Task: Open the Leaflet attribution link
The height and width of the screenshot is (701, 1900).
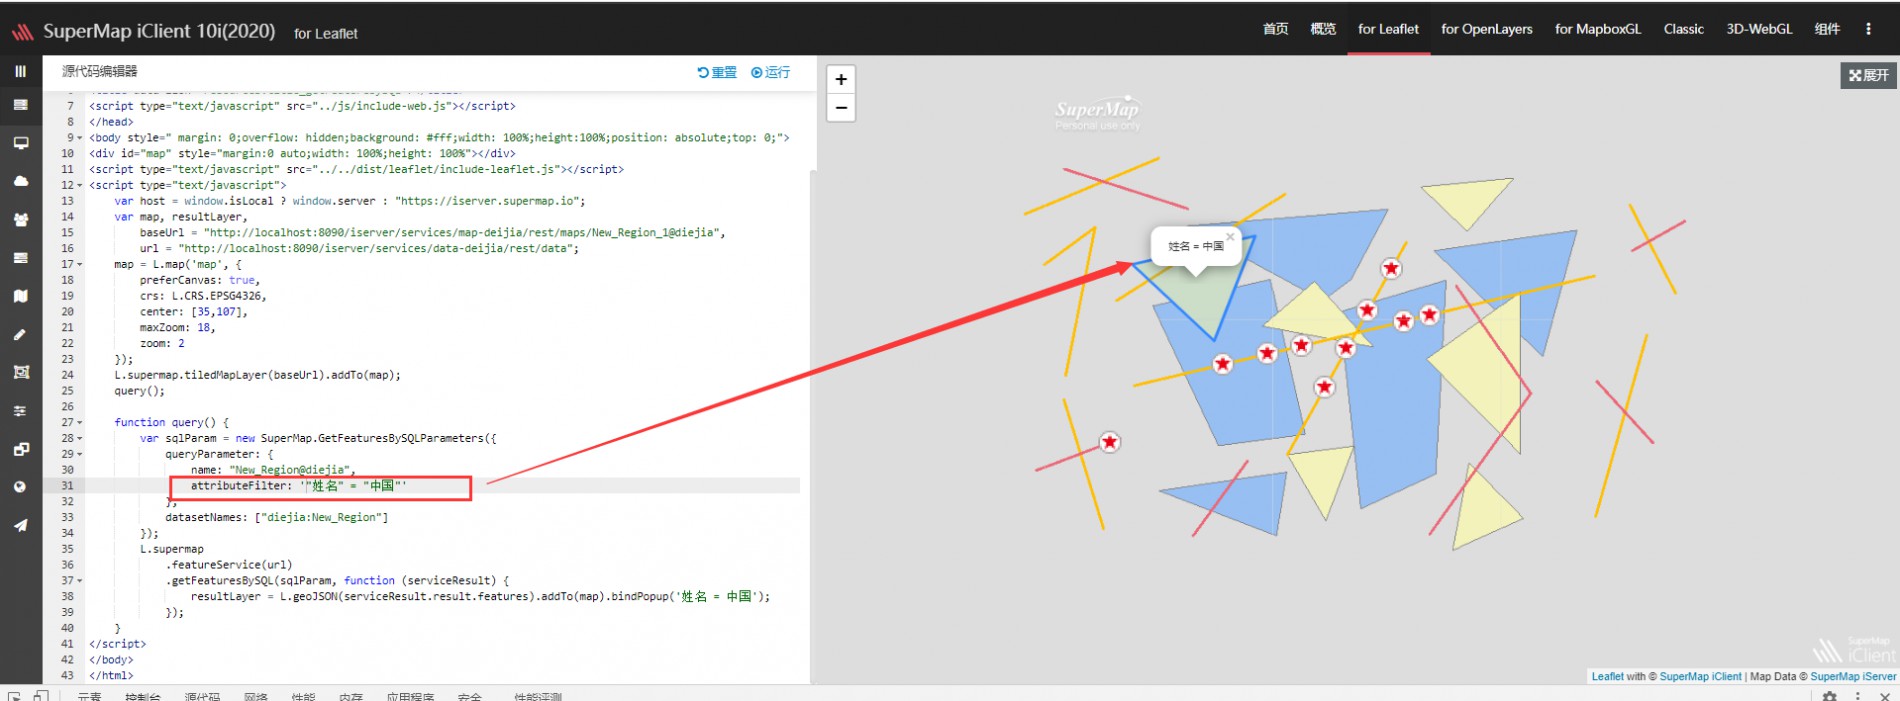Action: tap(1608, 677)
